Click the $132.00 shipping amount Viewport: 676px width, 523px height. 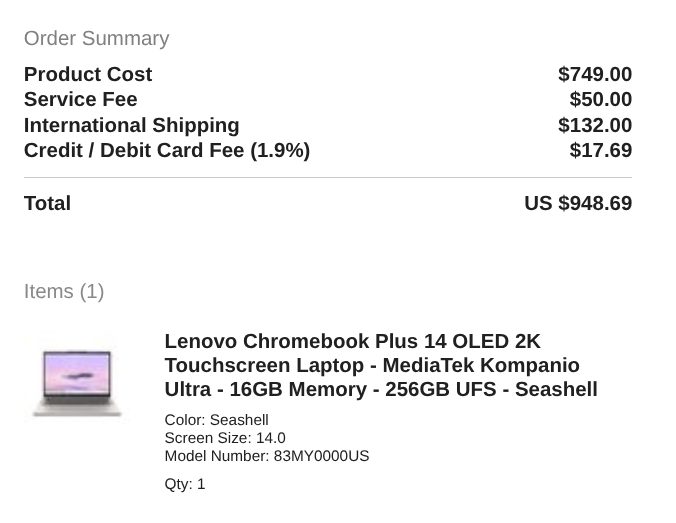595,125
